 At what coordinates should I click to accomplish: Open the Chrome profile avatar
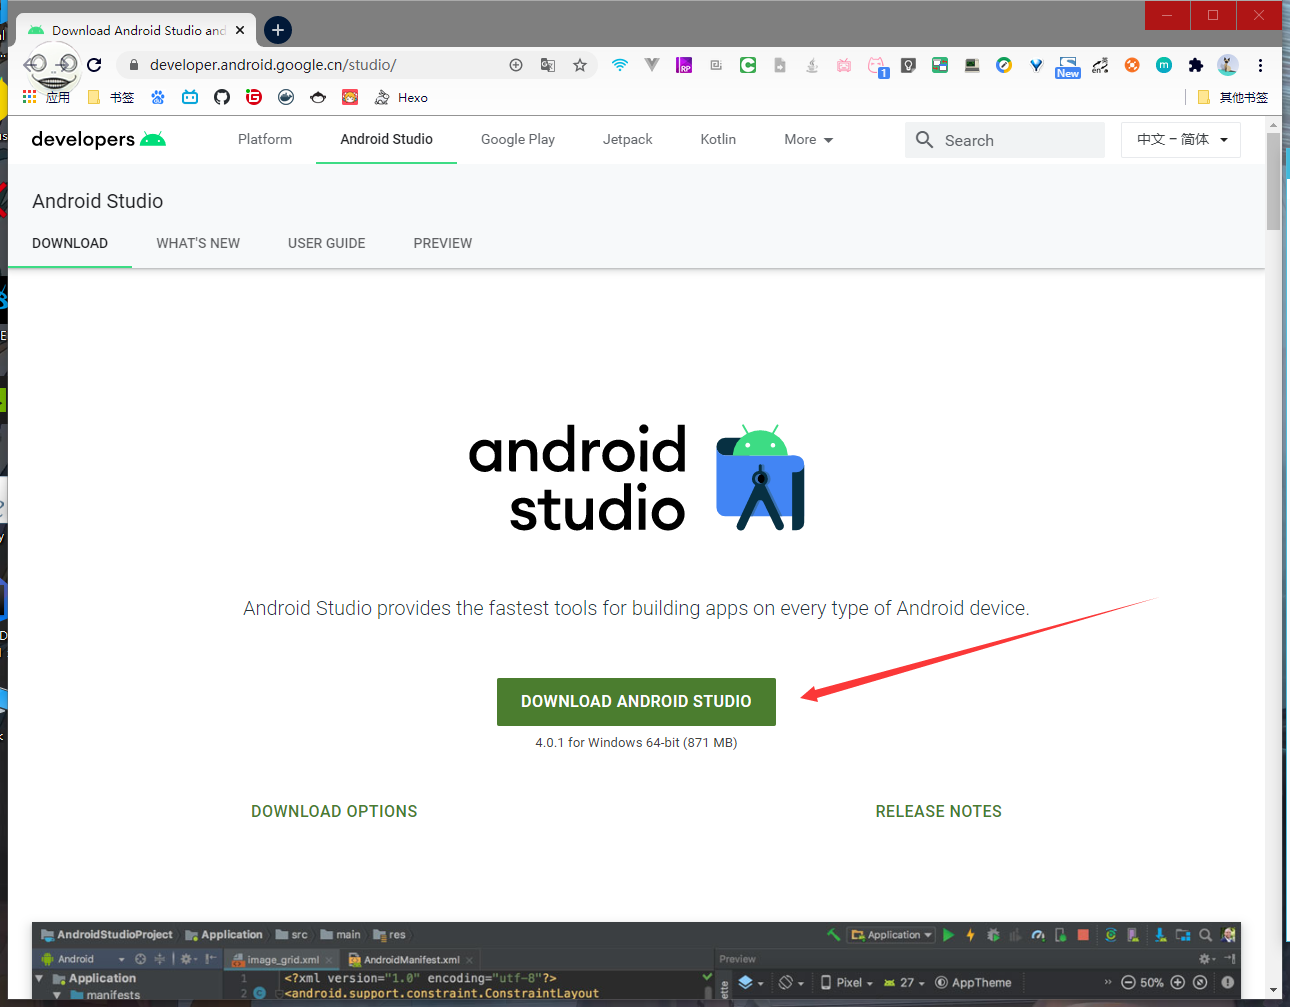1228,65
